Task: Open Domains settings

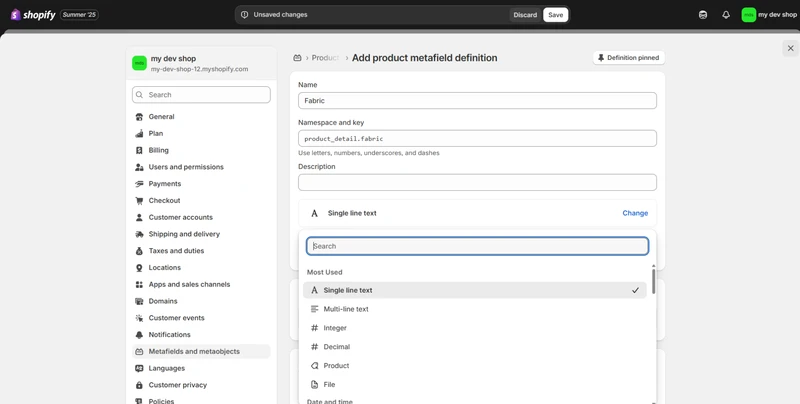Action: 202,301
